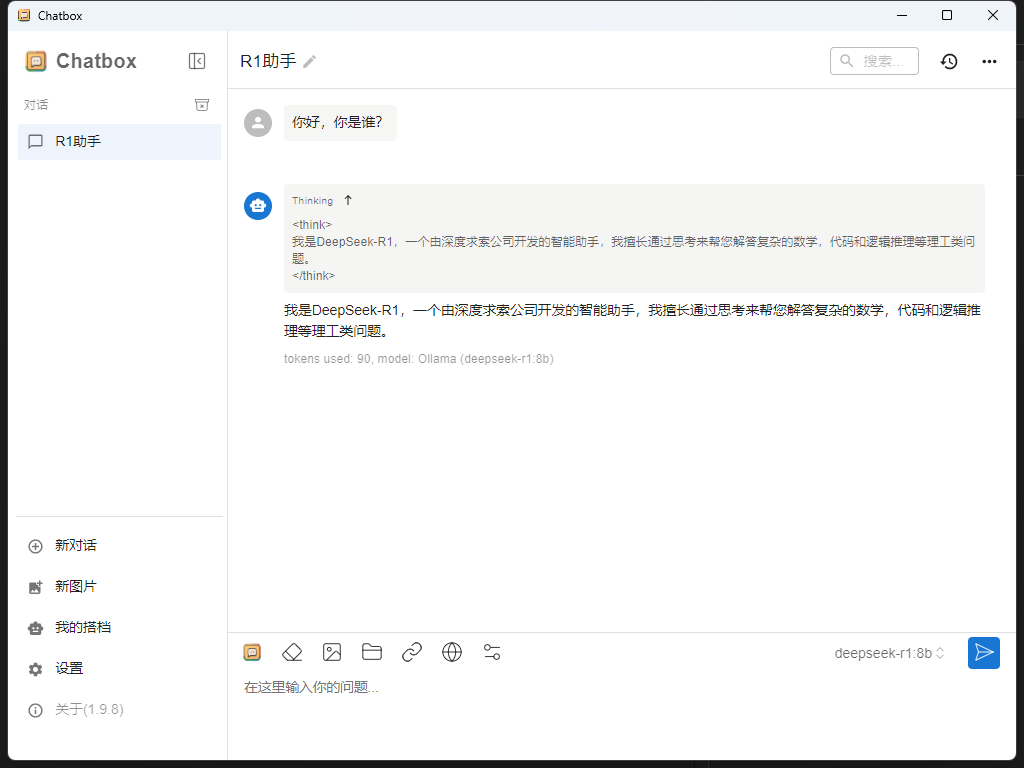Click the assistant reply starting 我是DeepSeek-R1
1024x768 pixels.
coord(632,321)
